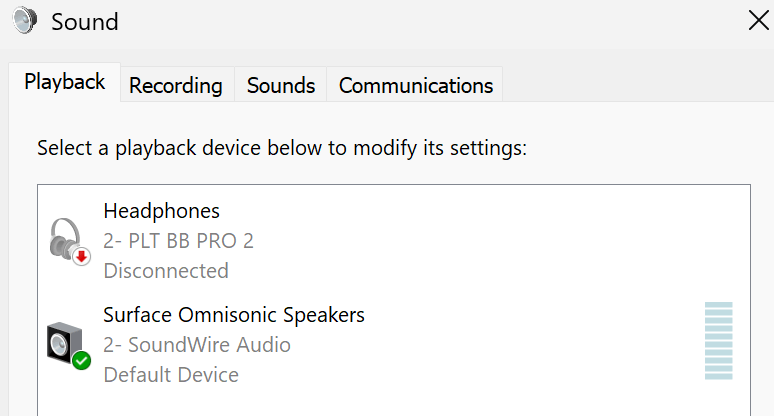774x416 pixels.
Task: Click the Default Device status label
Action: (171, 375)
